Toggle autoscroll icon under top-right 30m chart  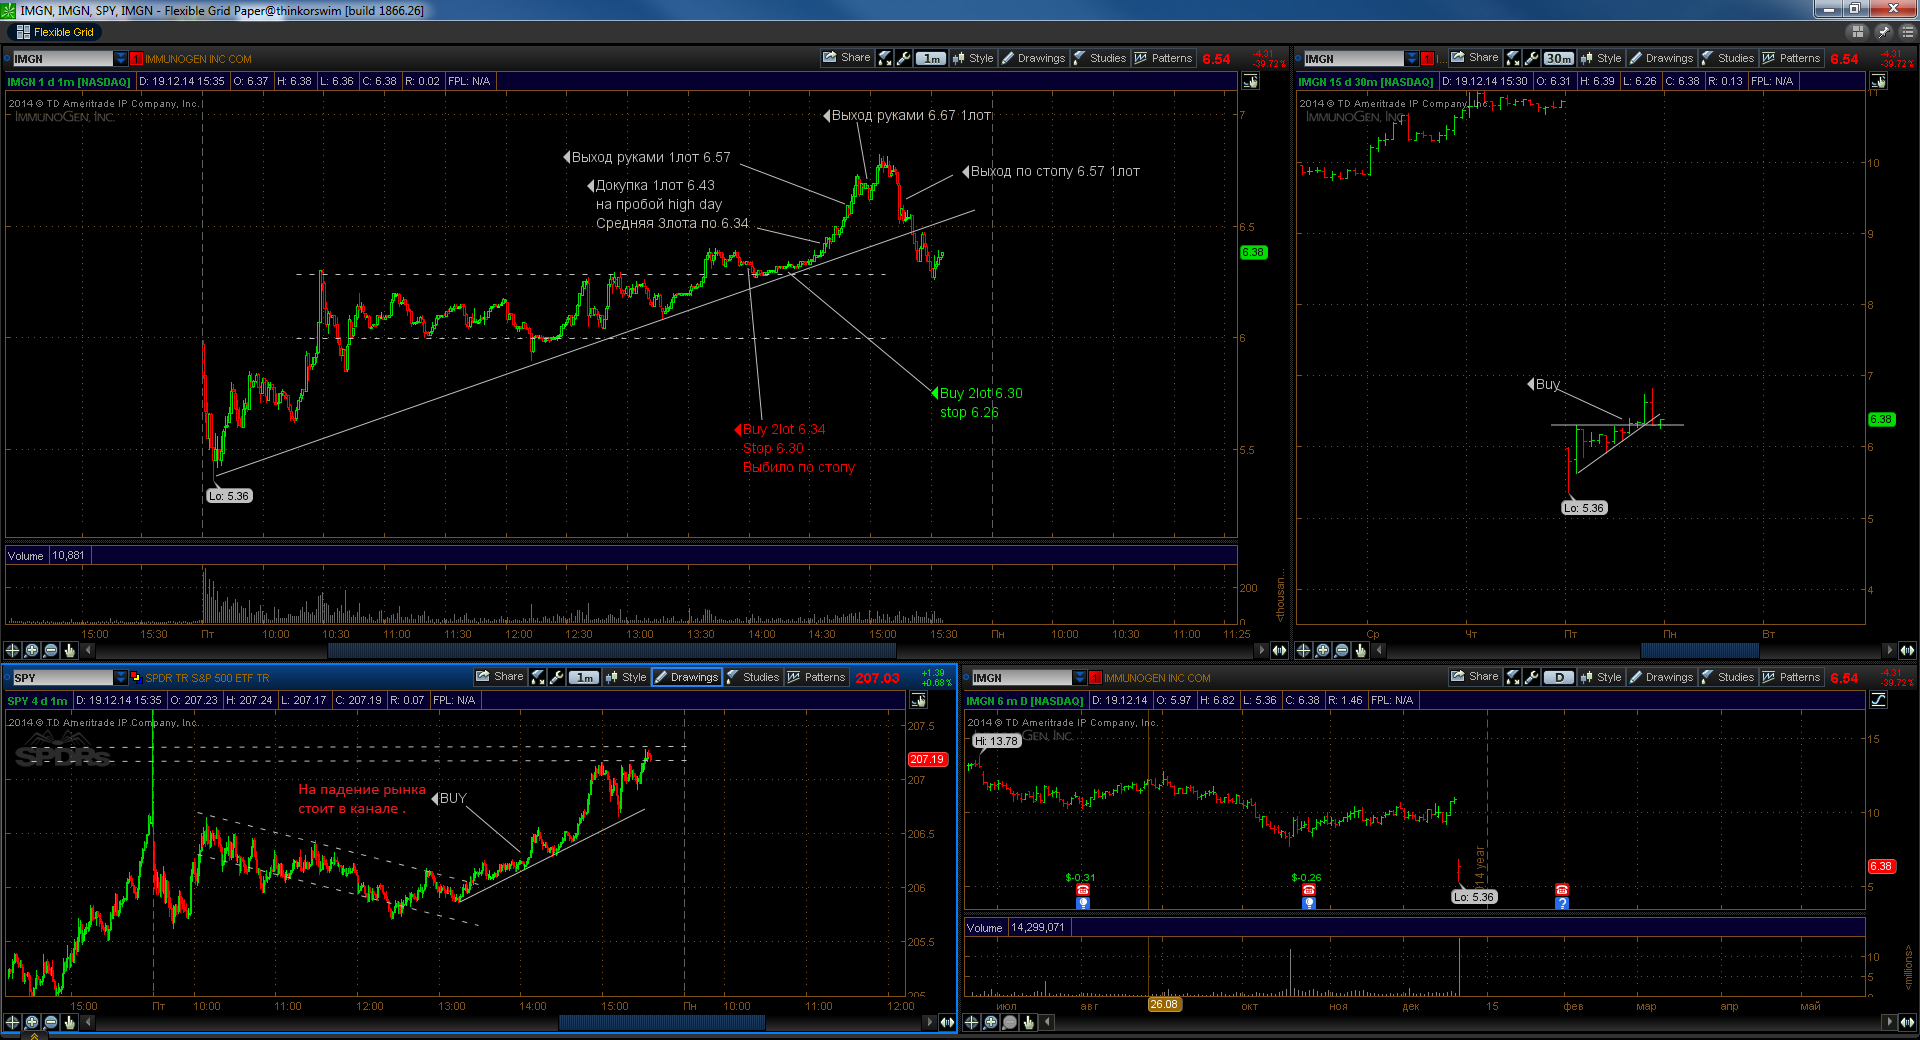pos(1908,650)
